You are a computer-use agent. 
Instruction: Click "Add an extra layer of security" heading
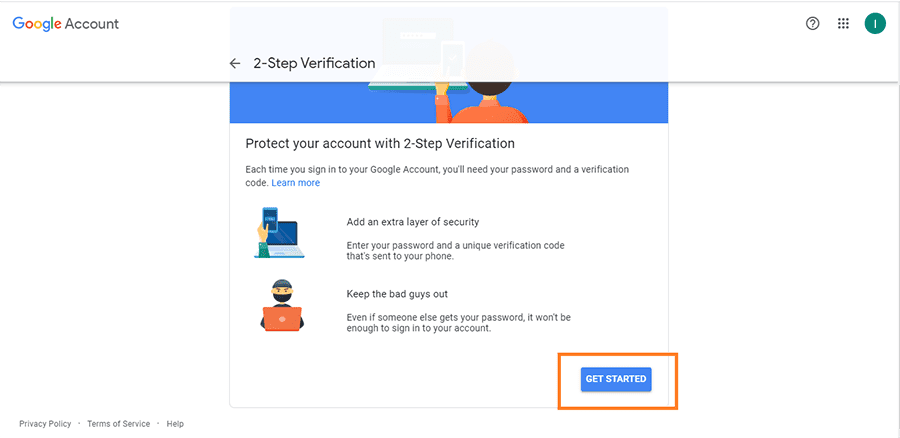point(413,222)
